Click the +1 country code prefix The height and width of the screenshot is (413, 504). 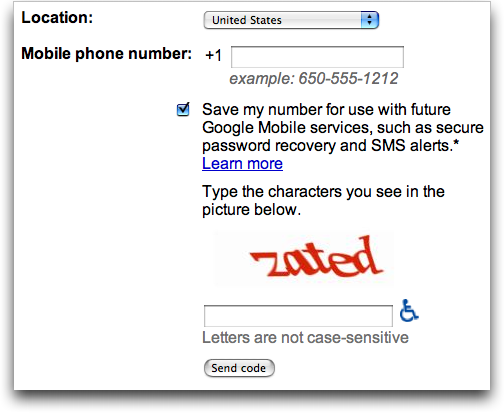(x=213, y=55)
